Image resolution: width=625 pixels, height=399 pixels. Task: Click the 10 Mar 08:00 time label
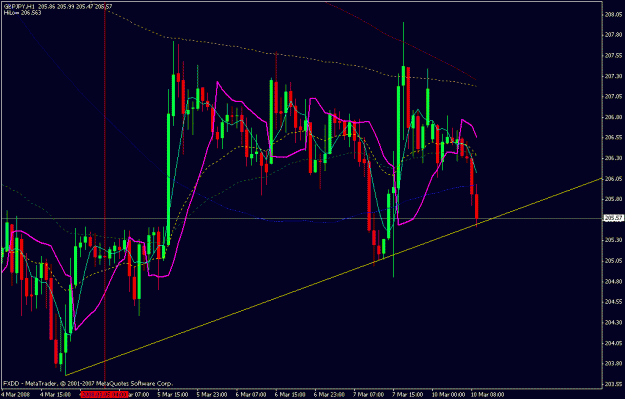tap(487, 395)
